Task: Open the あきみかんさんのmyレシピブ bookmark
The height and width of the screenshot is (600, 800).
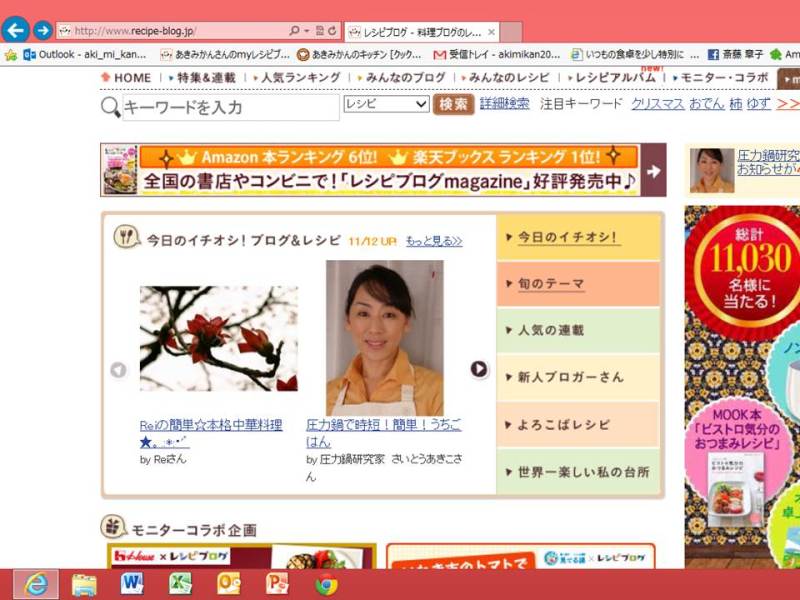Action: (225, 54)
